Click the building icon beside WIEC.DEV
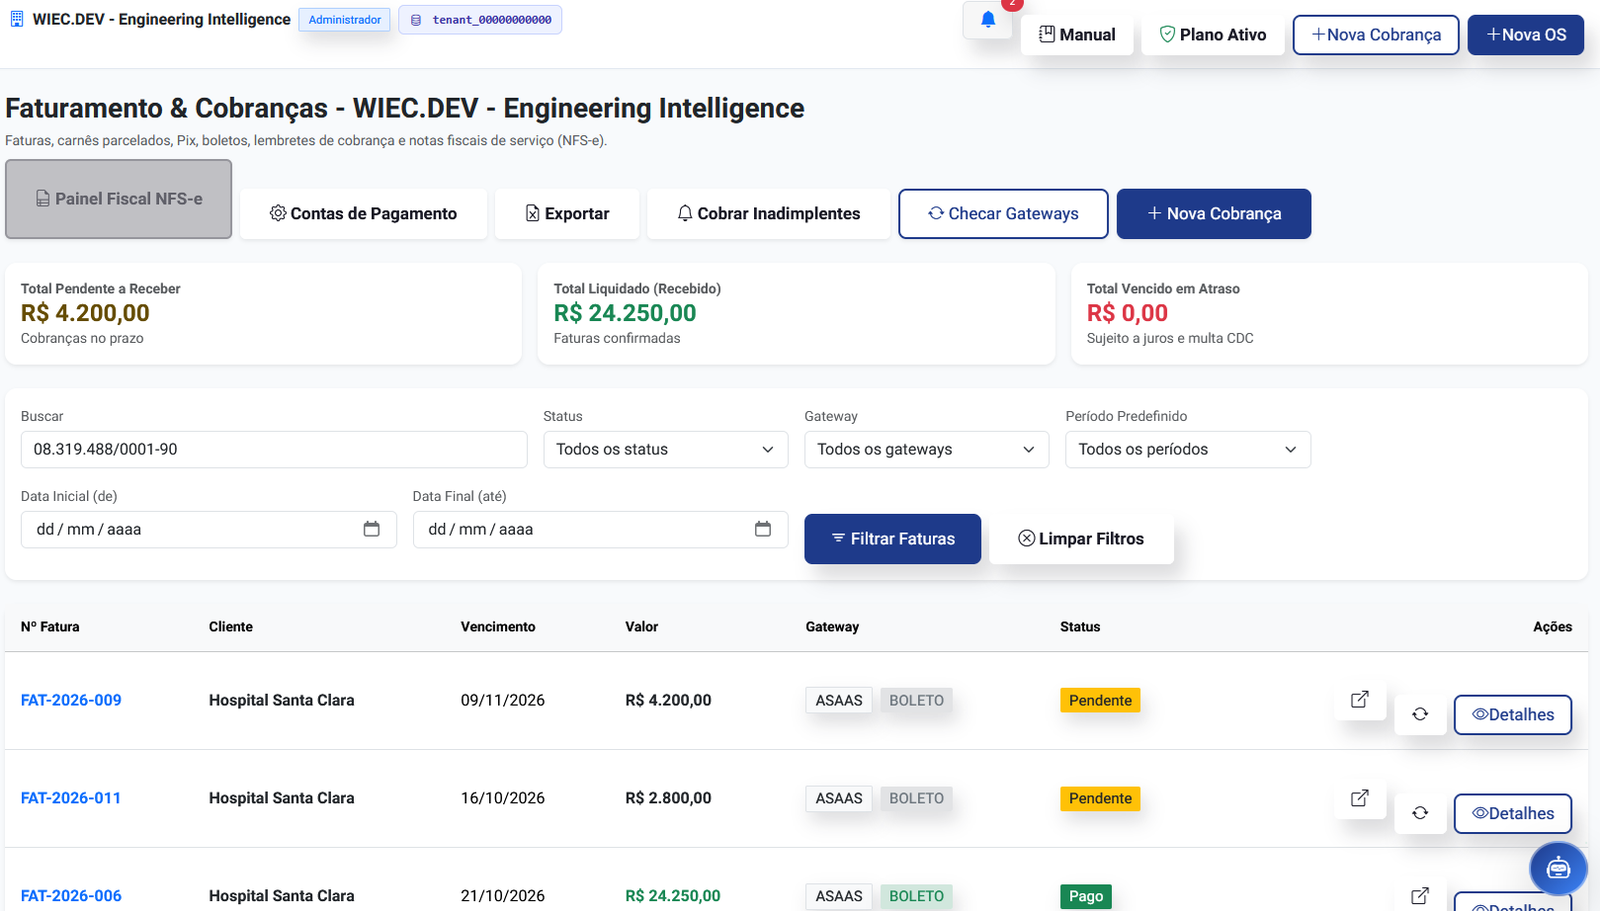 [x=16, y=19]
